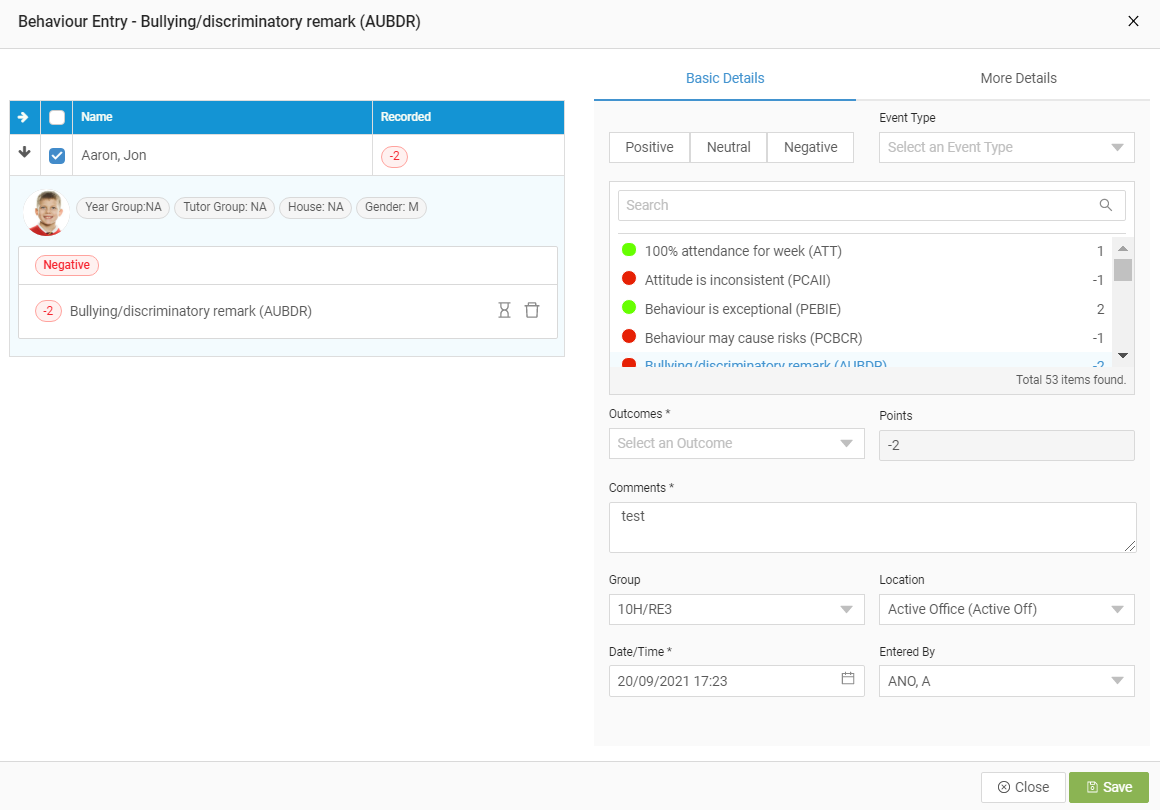
Task: Switch to the More Details tab
Action: click(1018, 78)
